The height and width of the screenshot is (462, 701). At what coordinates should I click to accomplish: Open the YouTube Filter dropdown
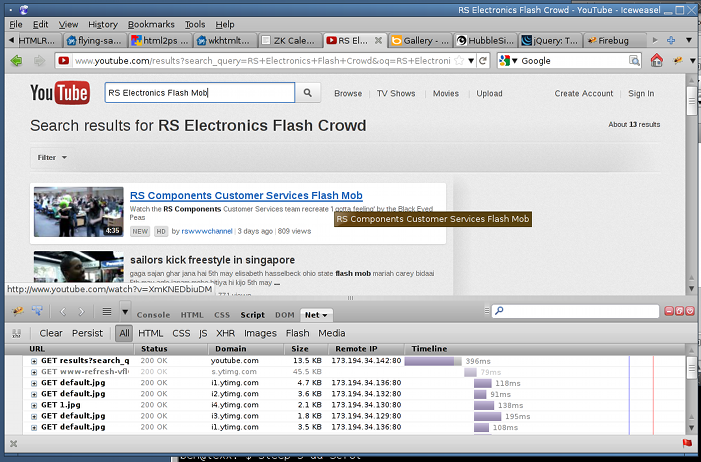(52, 157)
